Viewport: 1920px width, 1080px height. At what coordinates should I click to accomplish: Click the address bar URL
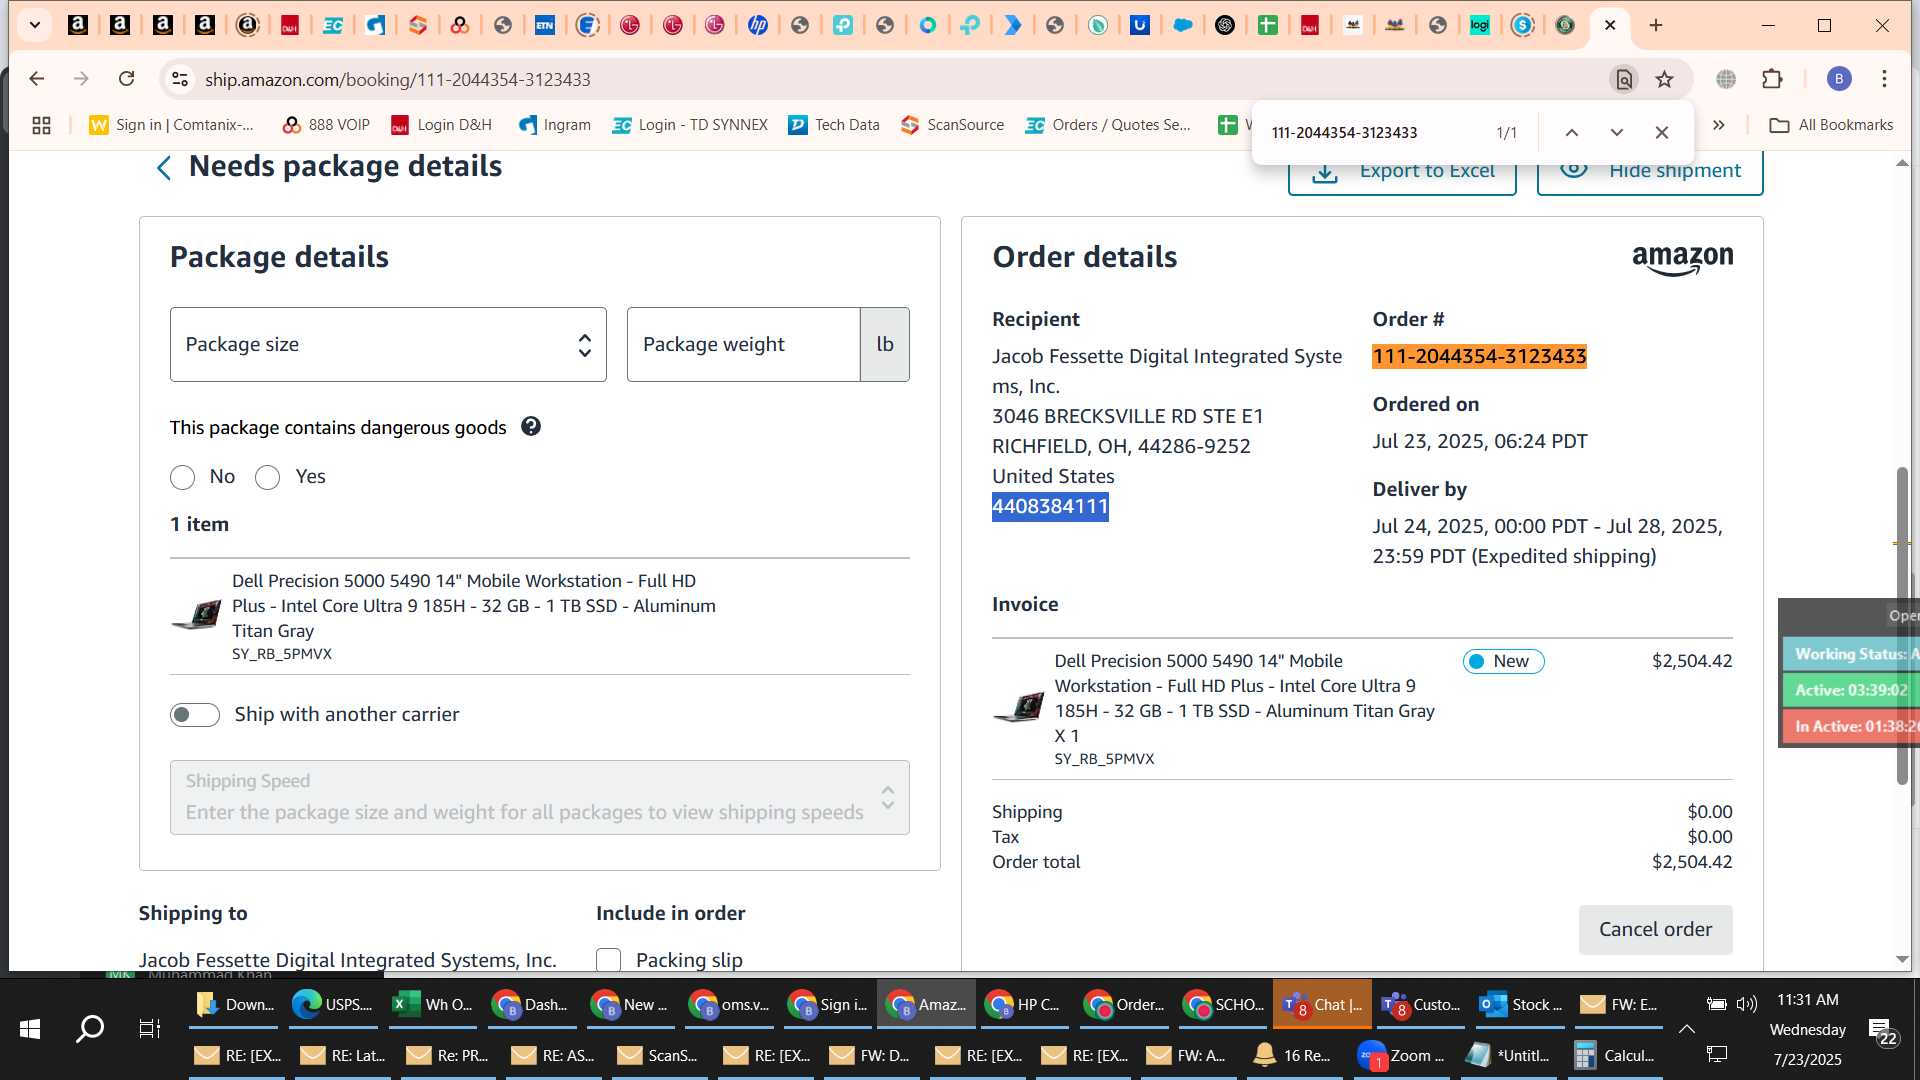click(x=397, y=79)
